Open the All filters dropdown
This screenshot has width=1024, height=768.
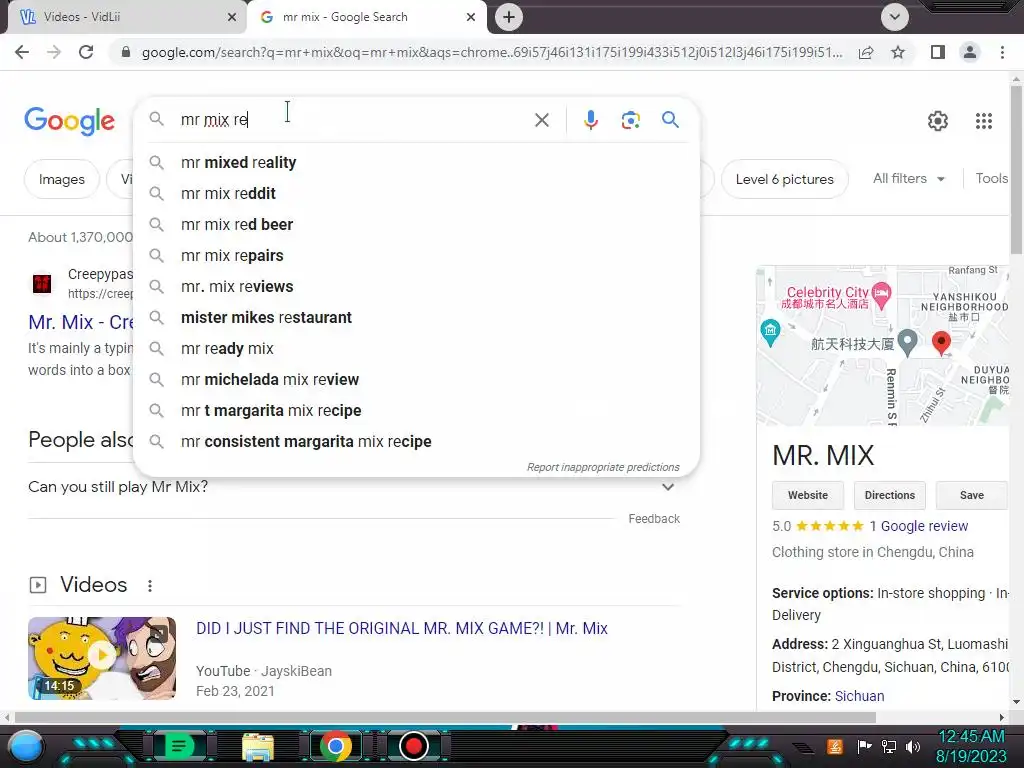coord(908,178)
